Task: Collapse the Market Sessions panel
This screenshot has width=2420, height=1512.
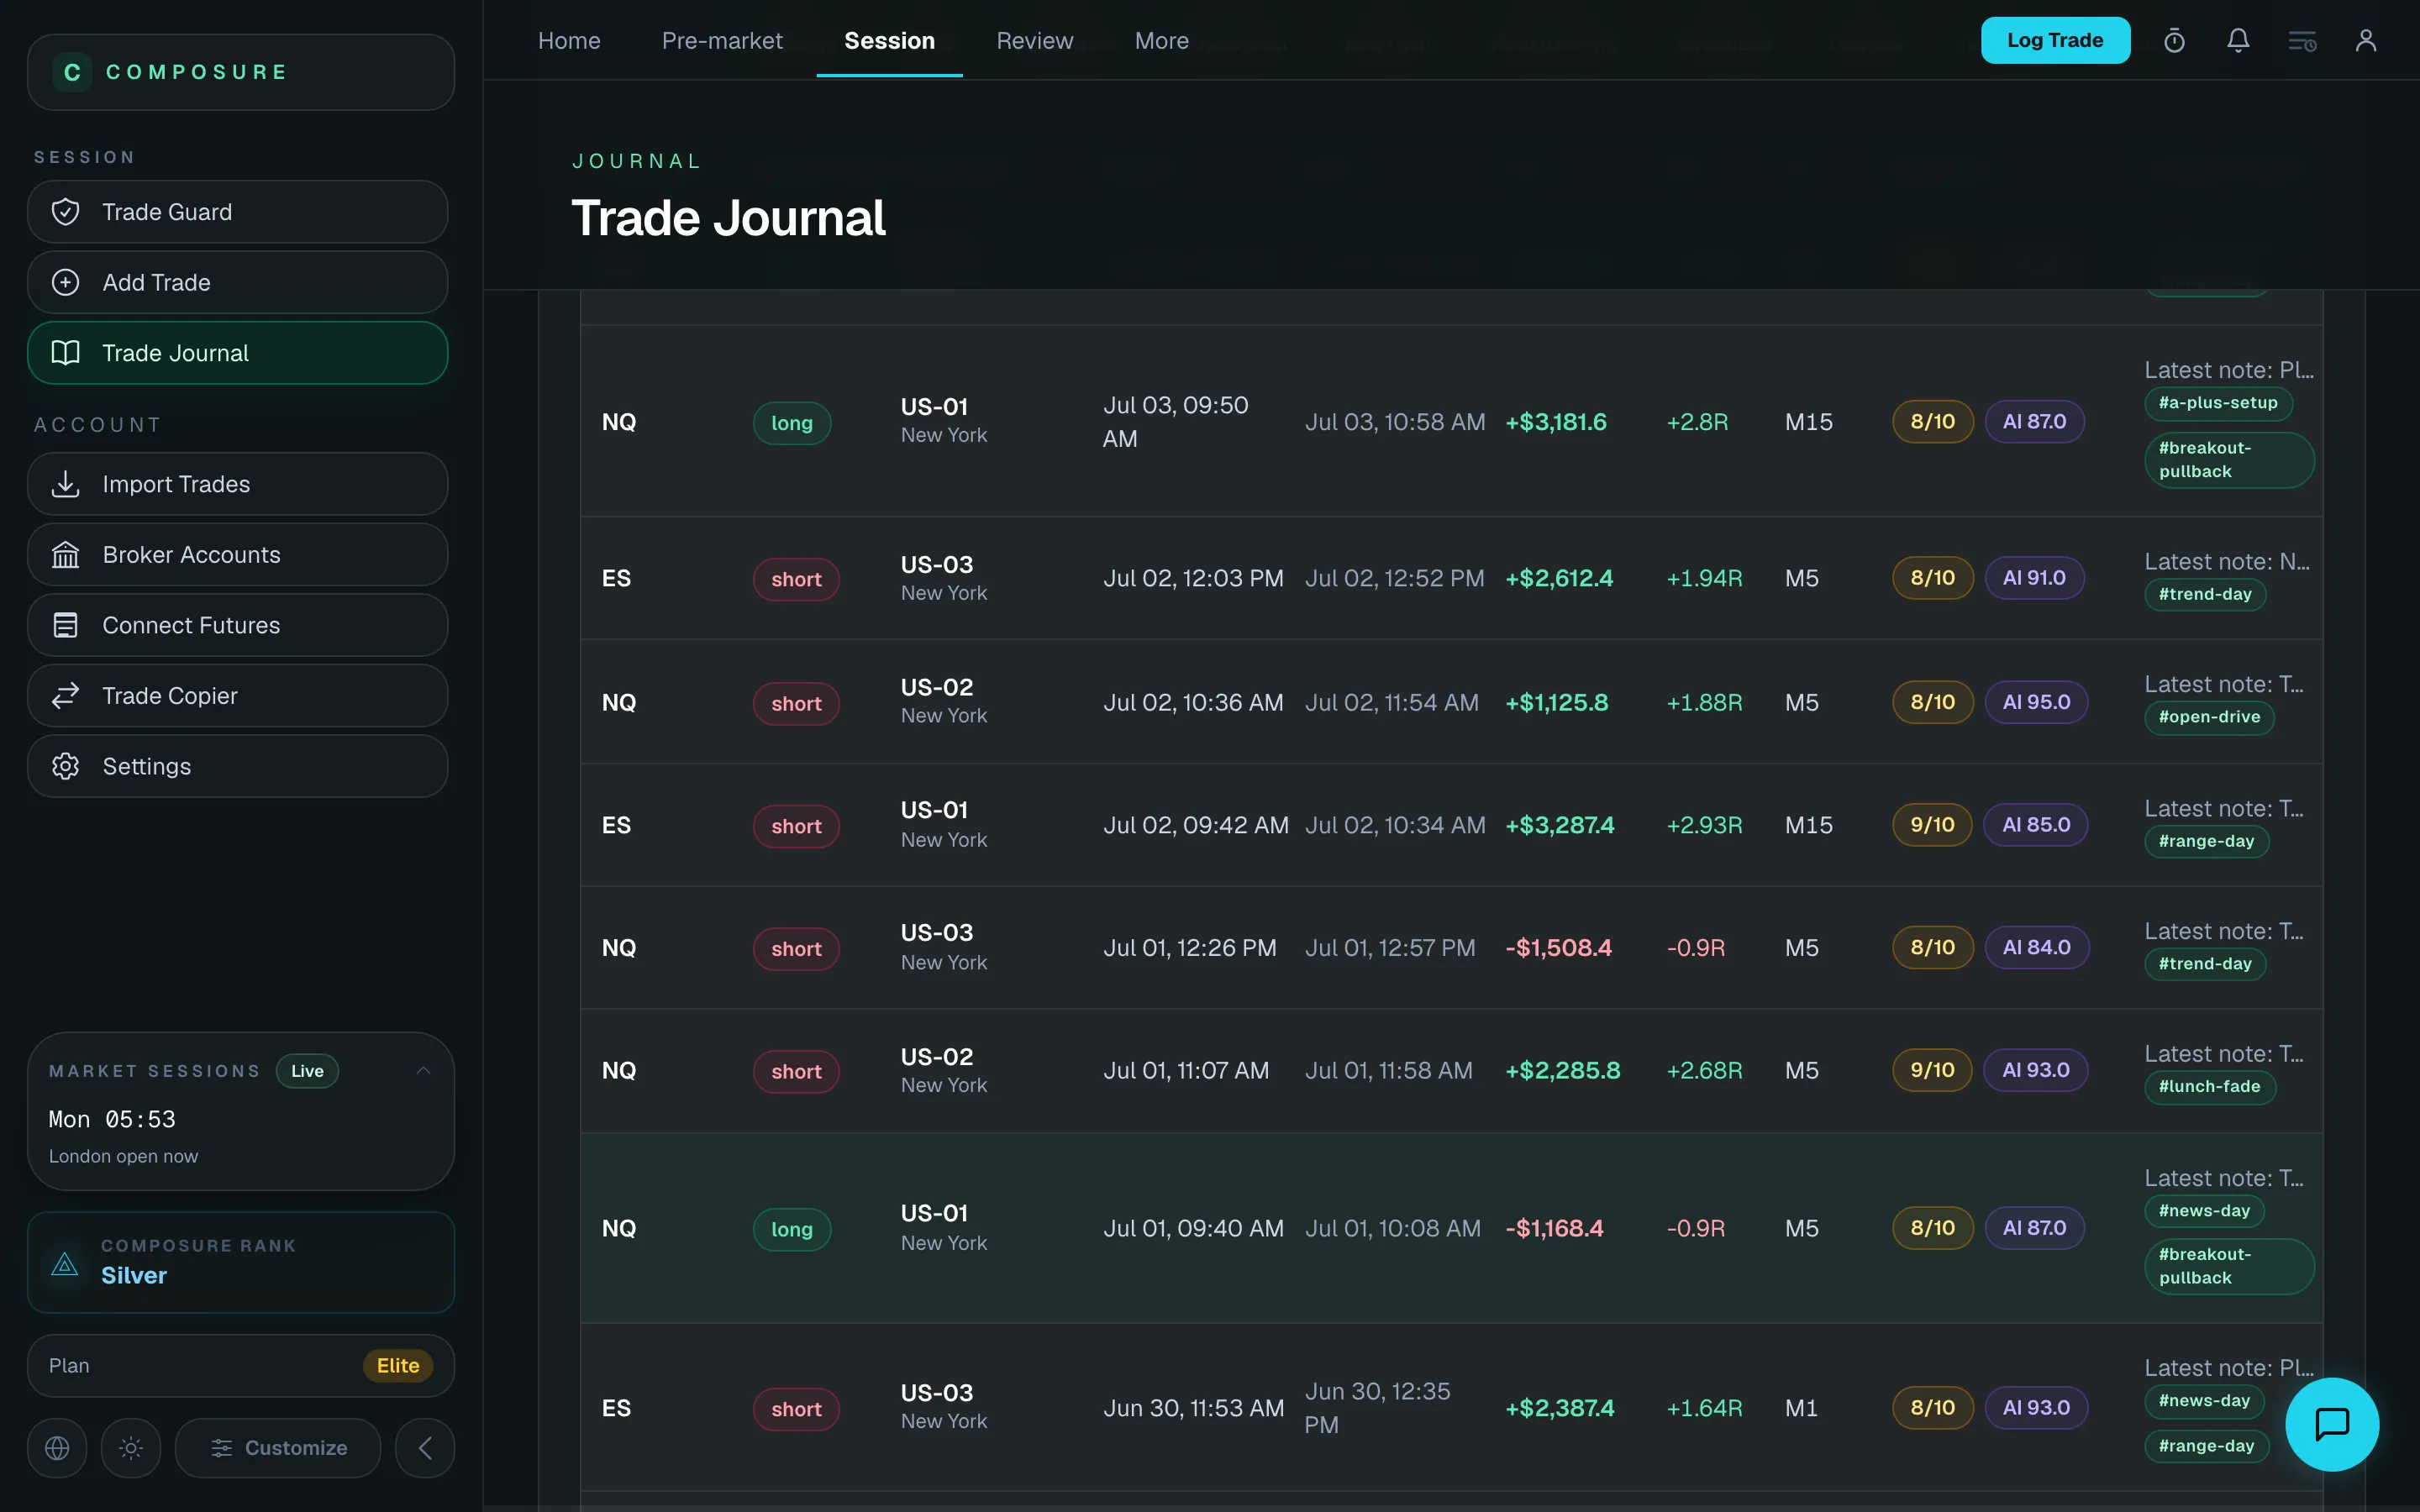Action: tap(424, 1071)
